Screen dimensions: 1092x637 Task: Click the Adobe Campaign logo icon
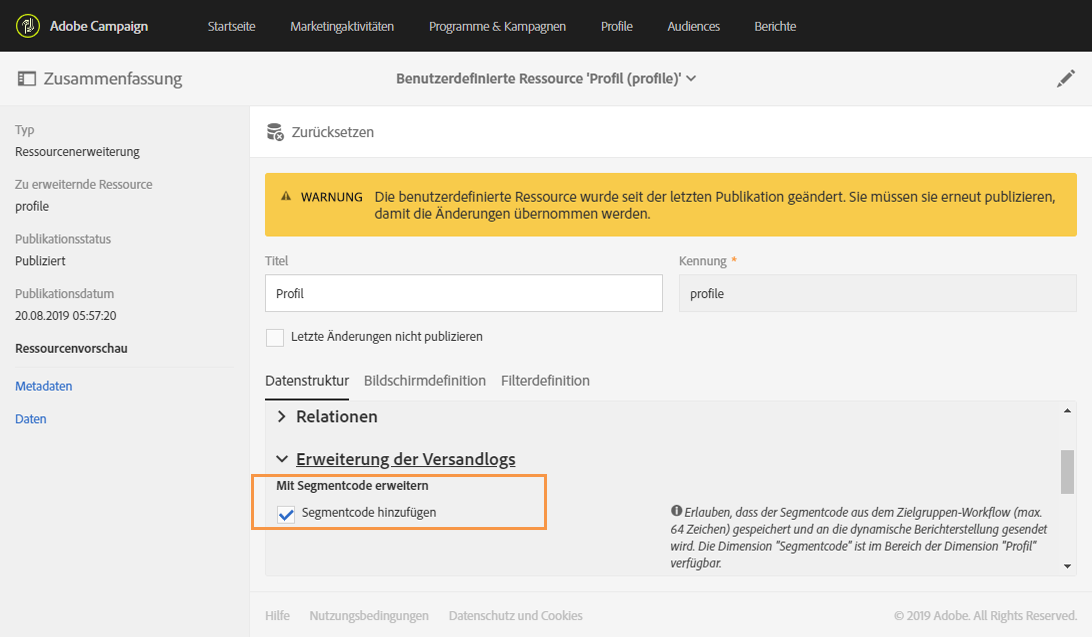(28, 26)
